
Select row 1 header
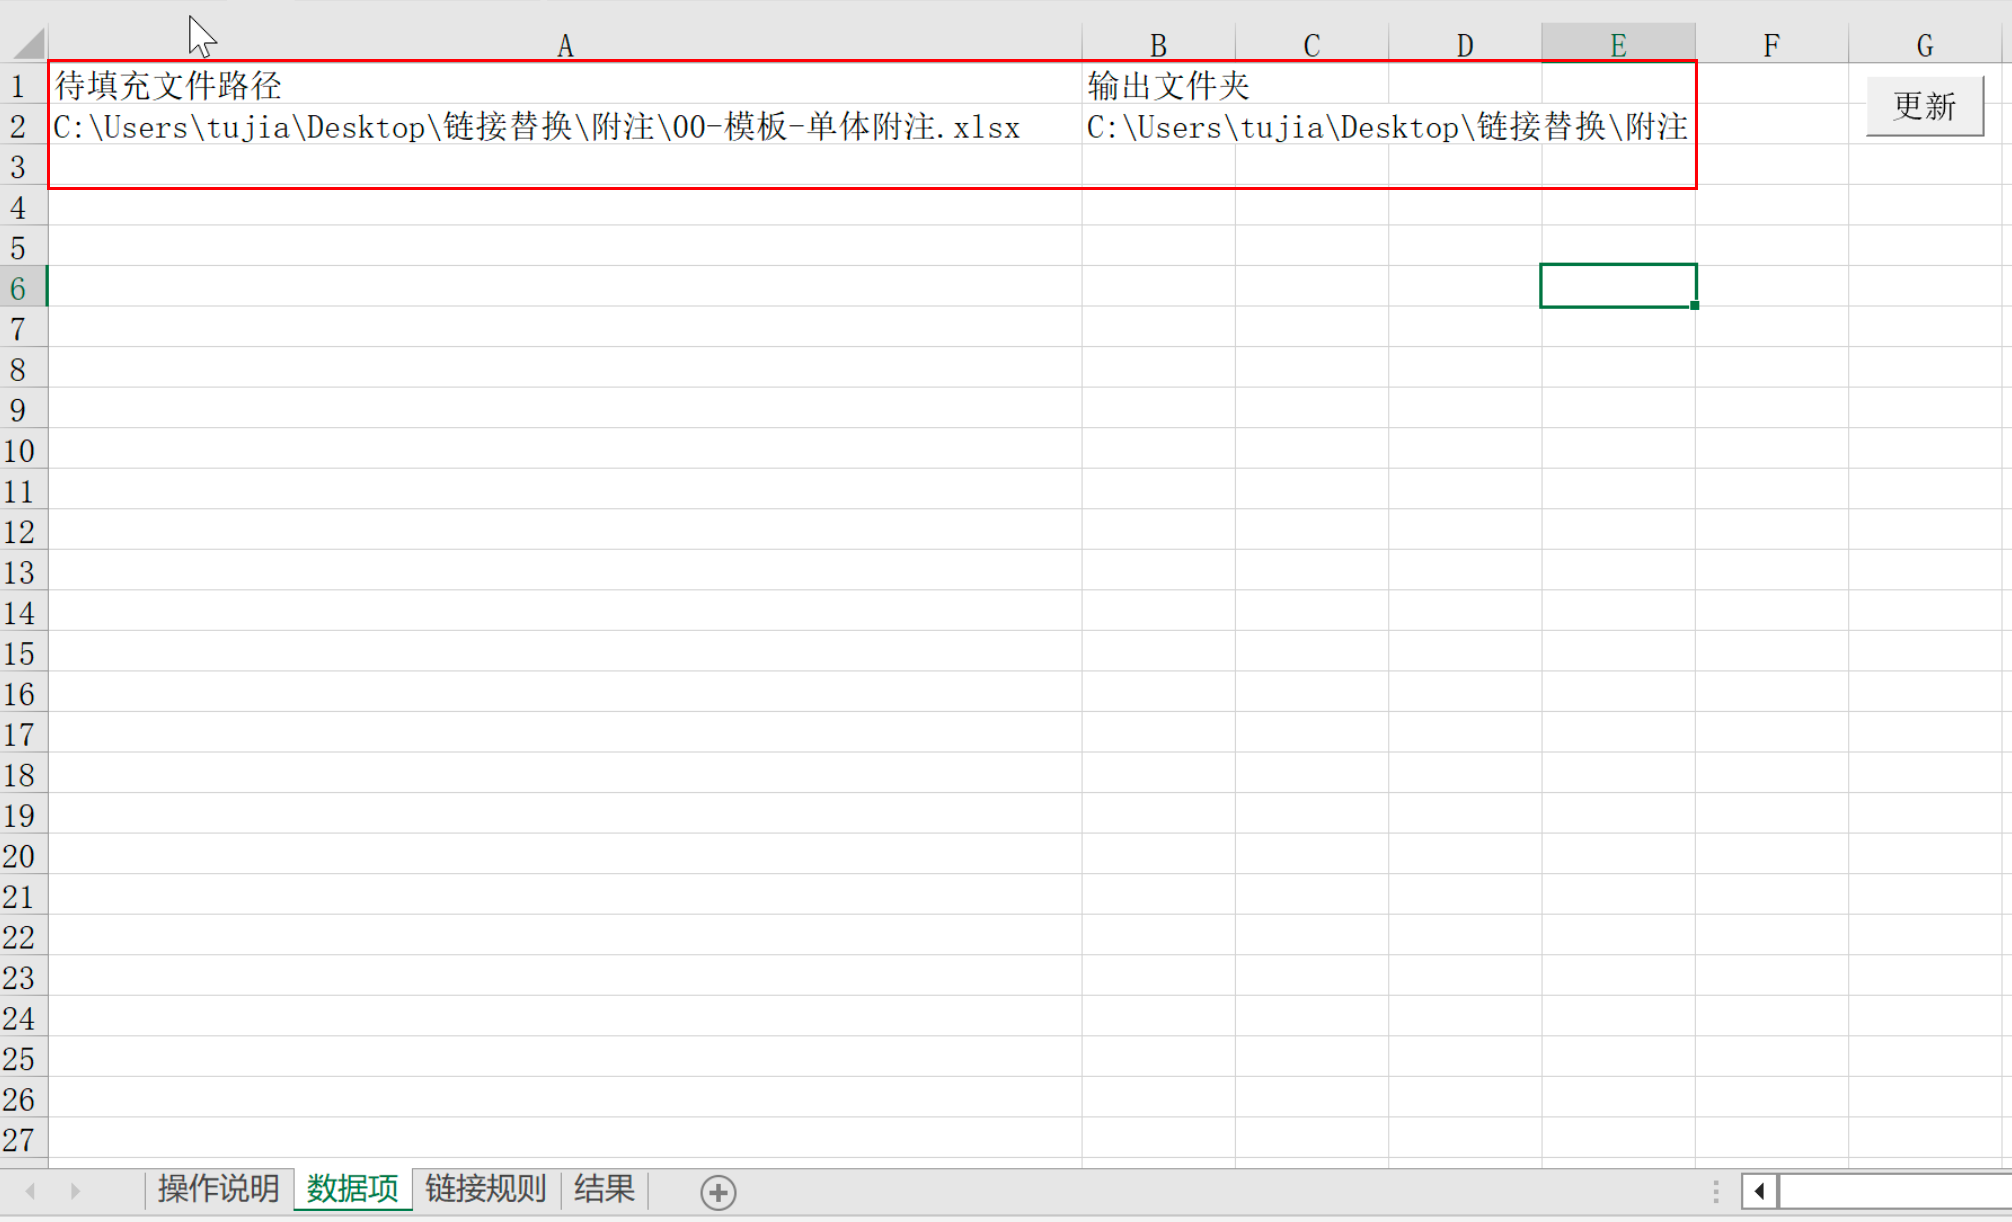click(x=23, y=85)
